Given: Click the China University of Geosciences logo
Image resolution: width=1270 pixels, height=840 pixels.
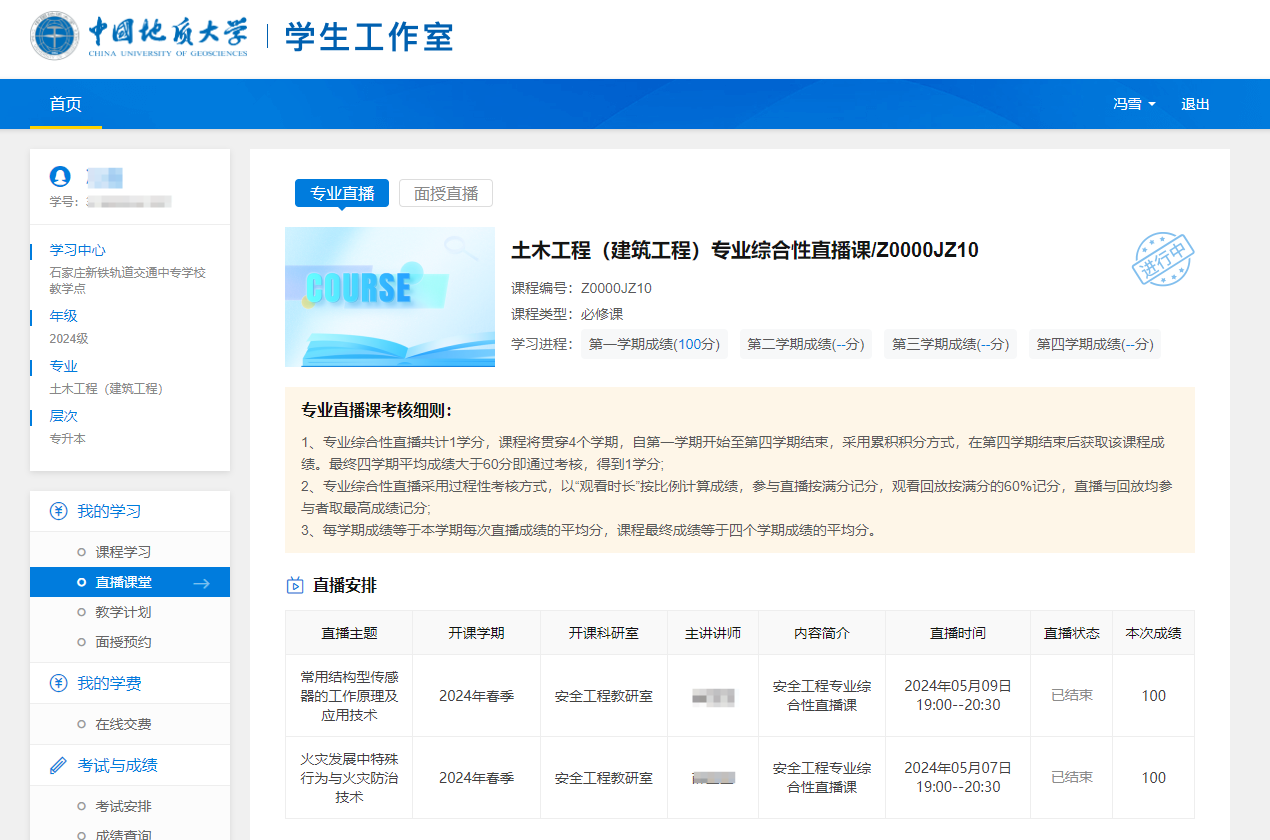Looking at the screenshot, I should [140, 37].
